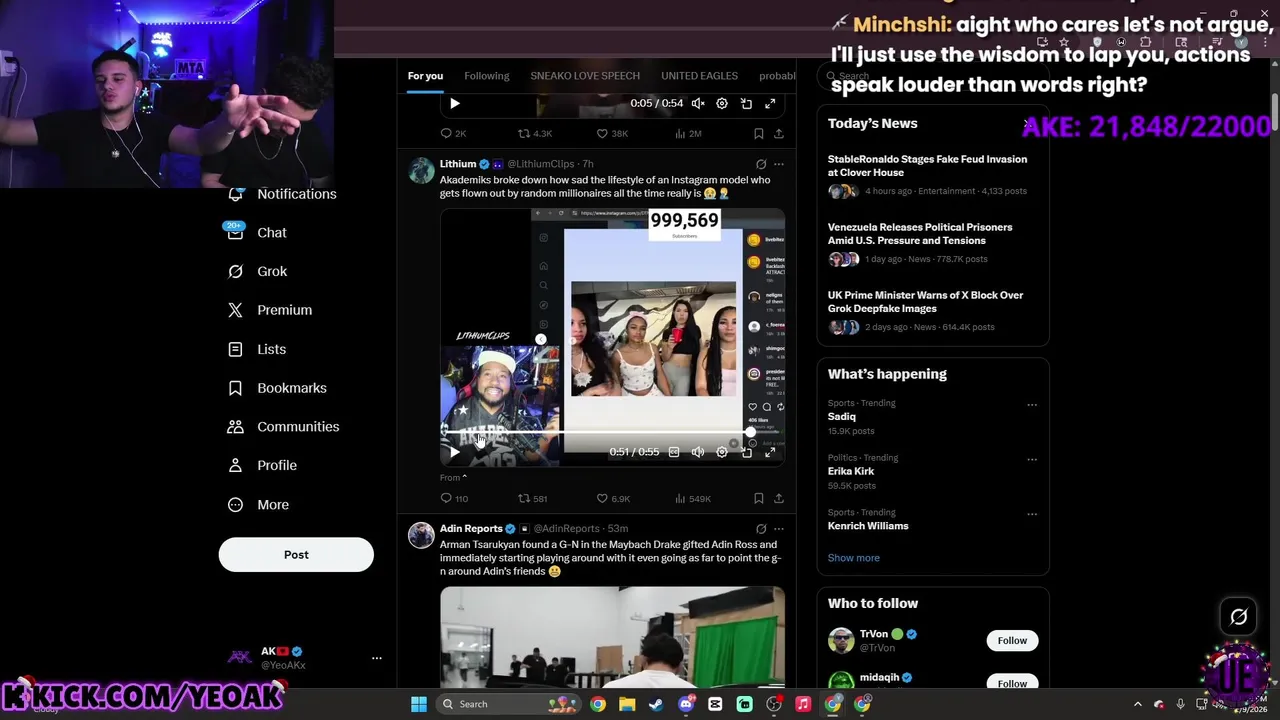This screenshot has height=720, width=1280.
Task: Share Lithium's post
Action: (x=779, y=498)
